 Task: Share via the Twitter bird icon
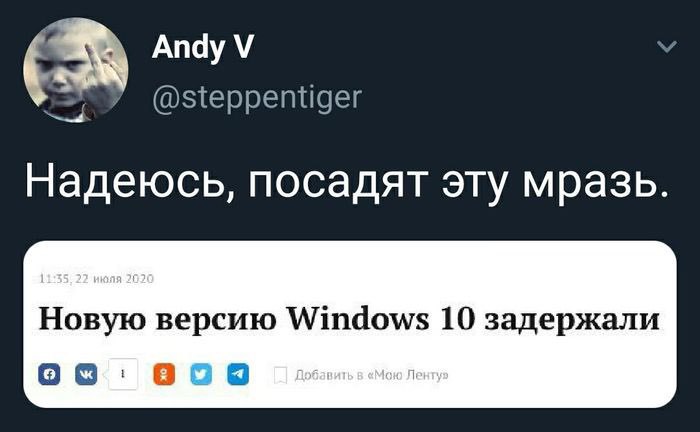click(201, 374)
